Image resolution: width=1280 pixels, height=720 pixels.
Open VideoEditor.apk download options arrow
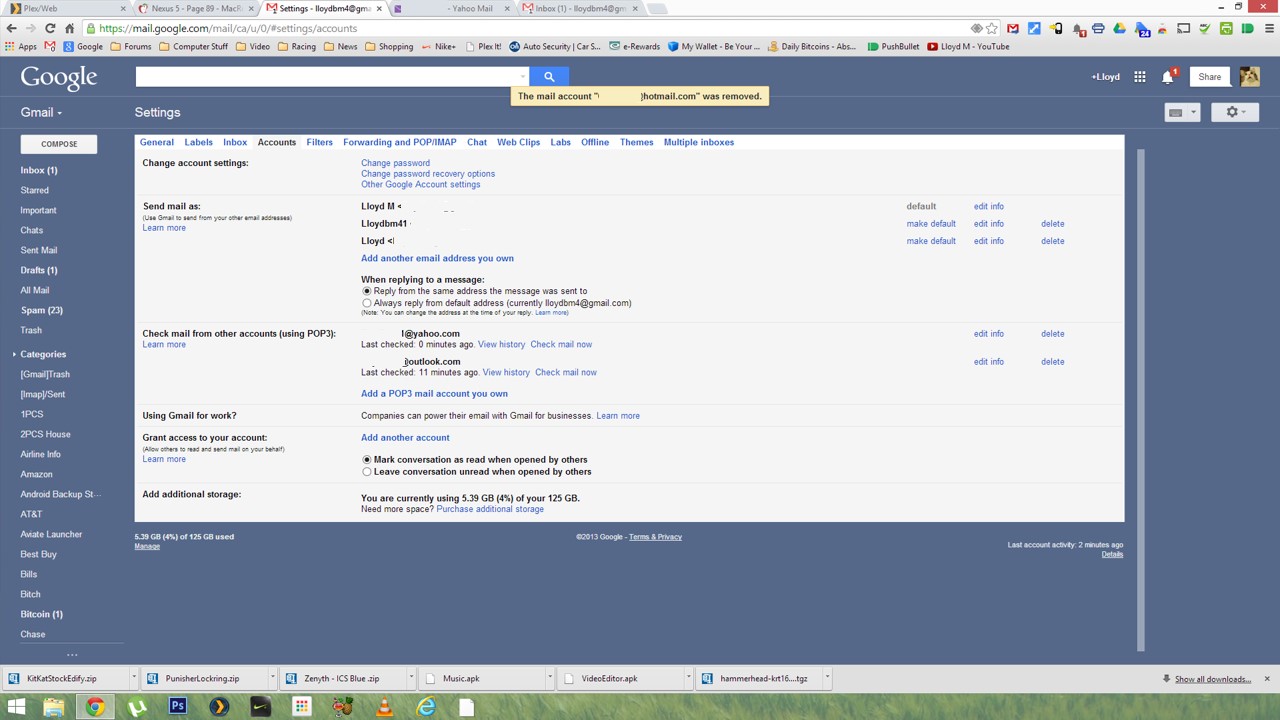point(688,678)
